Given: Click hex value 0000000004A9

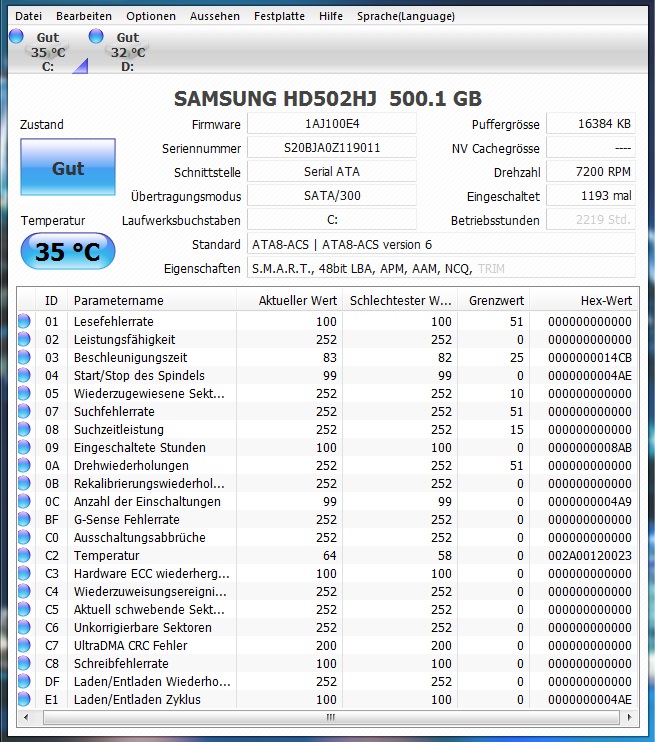Looking at the screenshot, I should (x=590, y=501).
